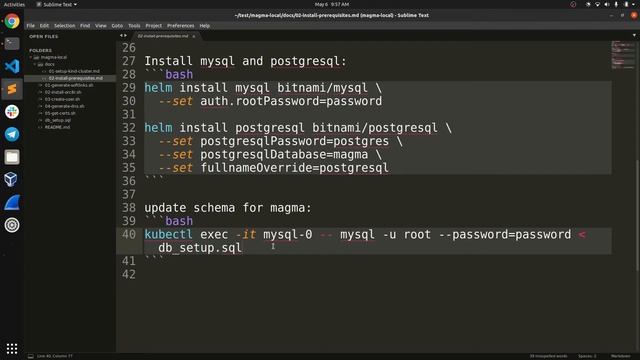
Task: Open the Spaces indentation selector
Action: coord(587,356)
